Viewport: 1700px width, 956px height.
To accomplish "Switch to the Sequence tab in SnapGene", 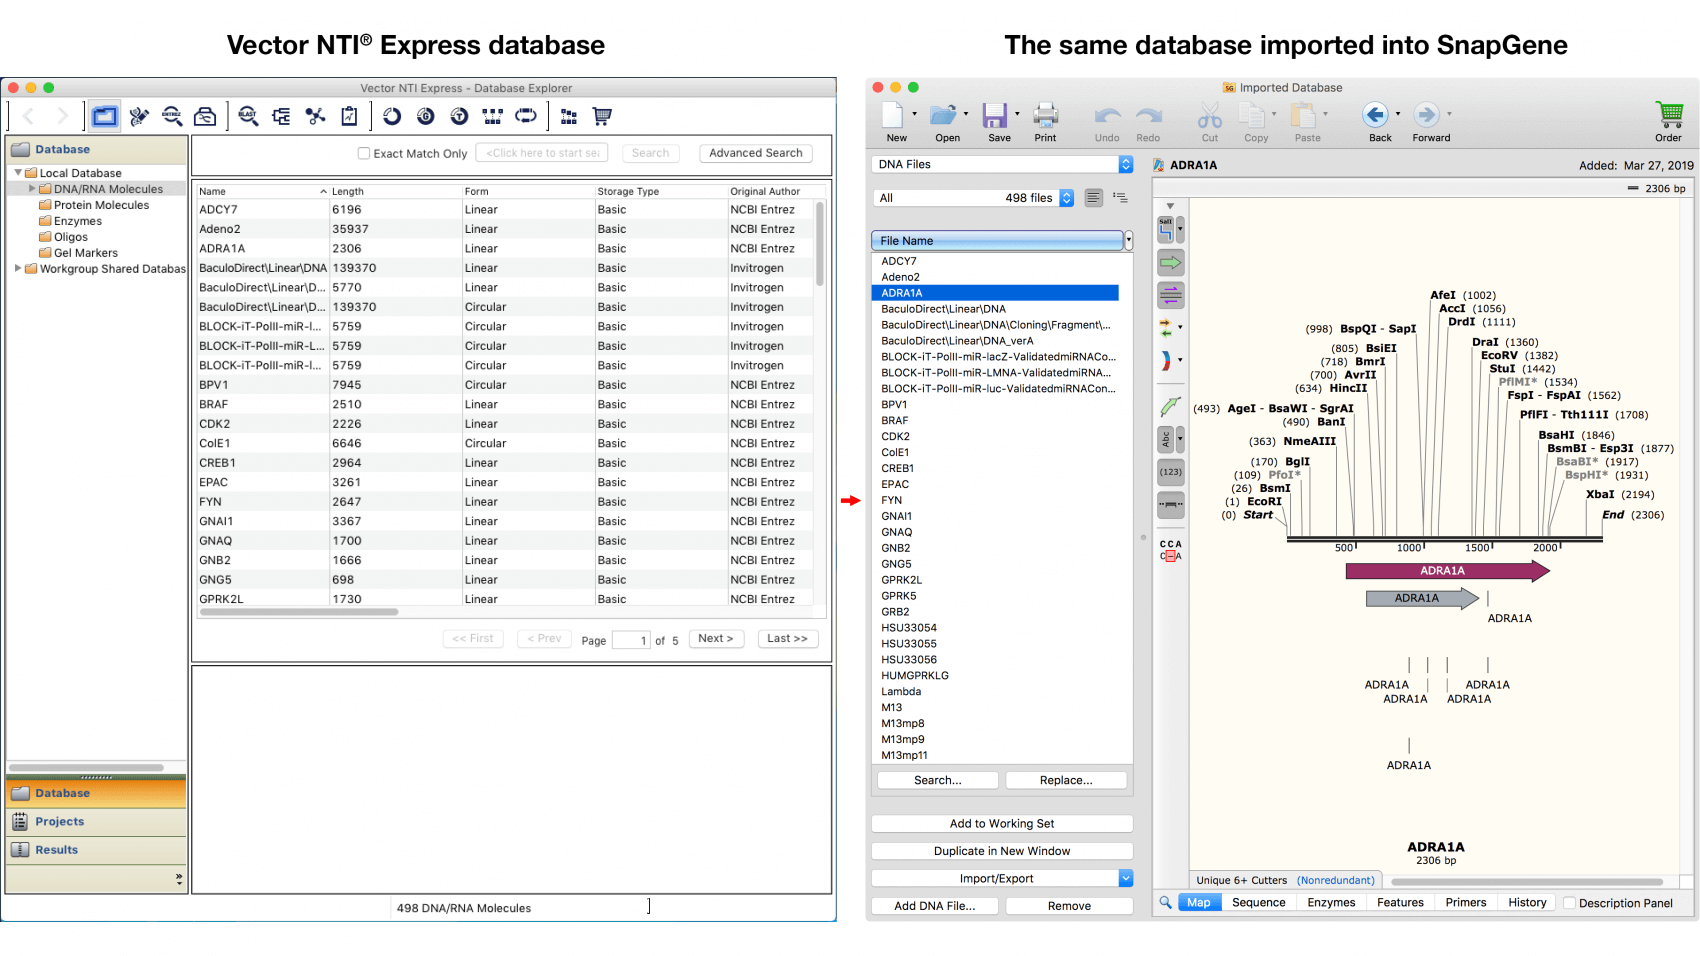I will pyautogui.click(x=1258, y=902).
